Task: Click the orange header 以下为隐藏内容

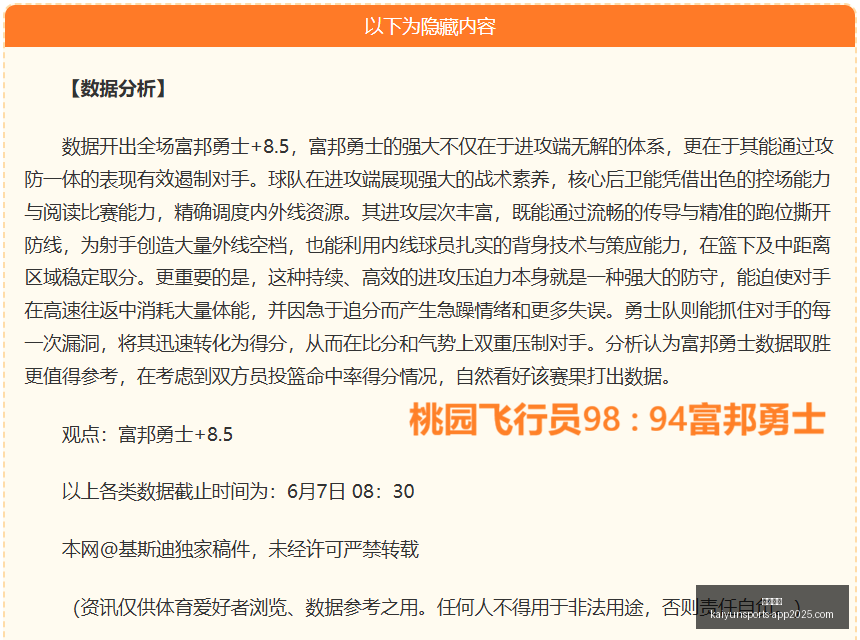Action: pos(430,26)
